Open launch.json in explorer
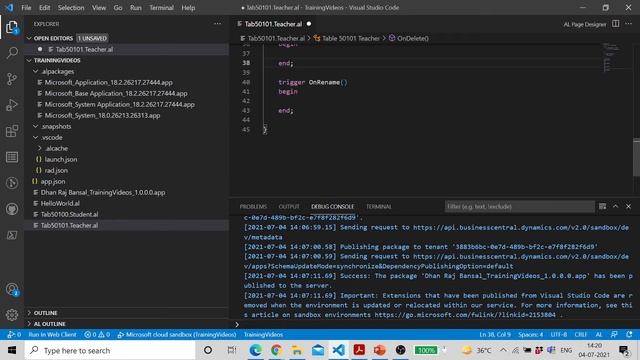The image size is (640, 360). (61, 160)
